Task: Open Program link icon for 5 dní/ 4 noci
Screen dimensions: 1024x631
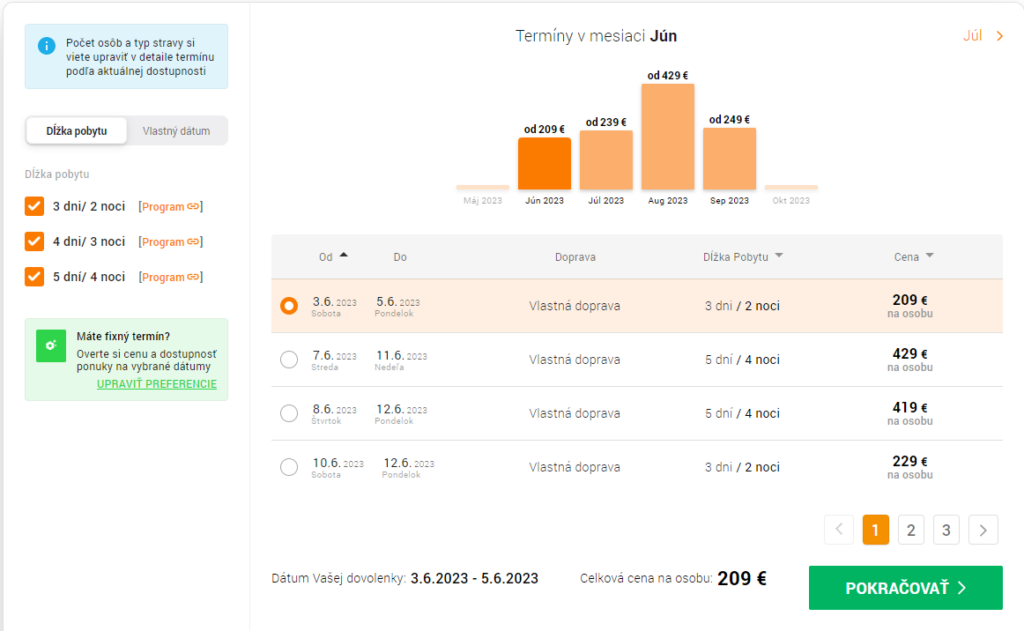Action: click(x=194, y=277)
